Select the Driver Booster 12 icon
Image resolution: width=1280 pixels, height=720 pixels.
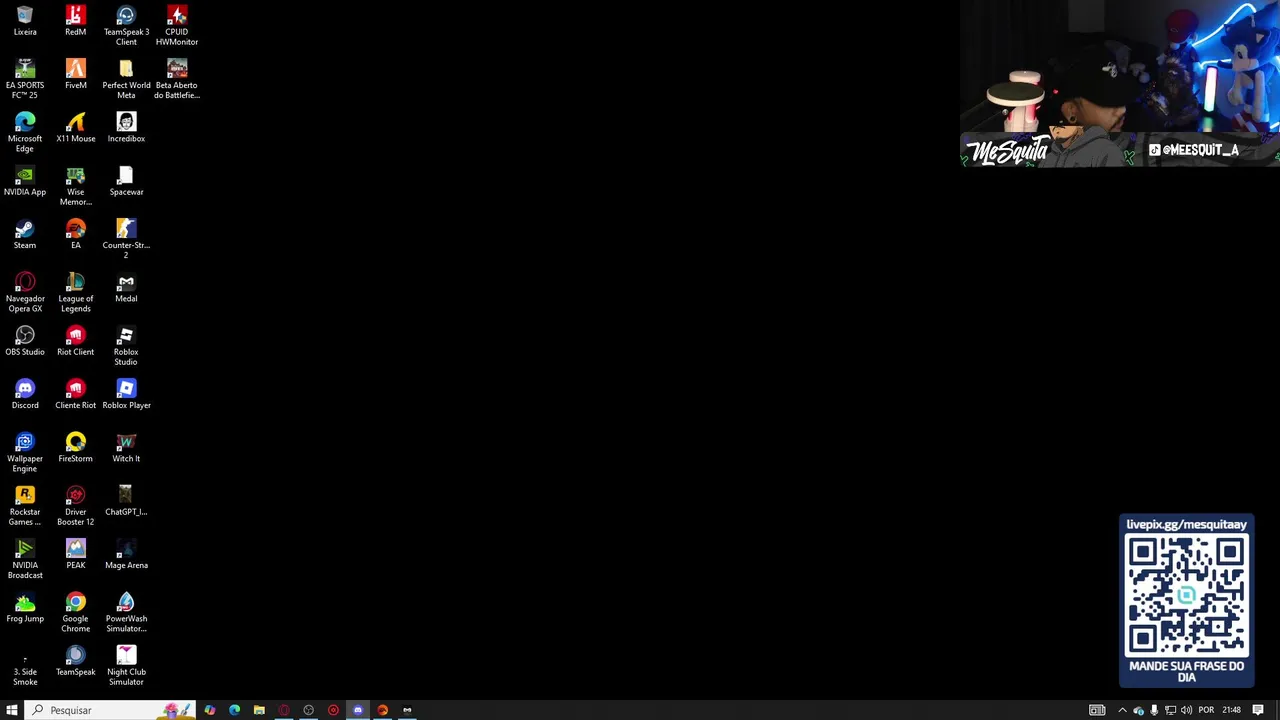(x=75, y=505)
